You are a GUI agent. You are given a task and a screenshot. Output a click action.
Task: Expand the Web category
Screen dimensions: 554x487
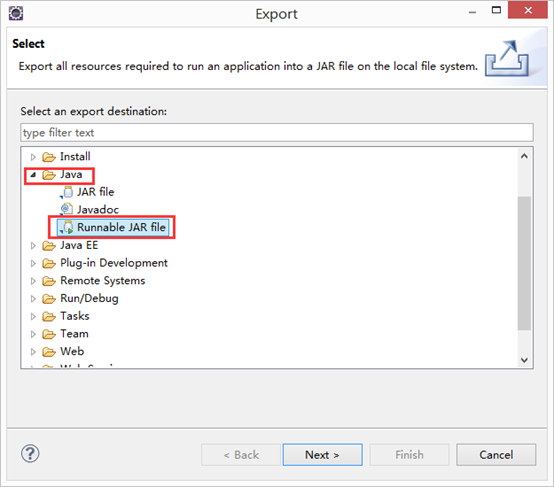coord(33,352)
